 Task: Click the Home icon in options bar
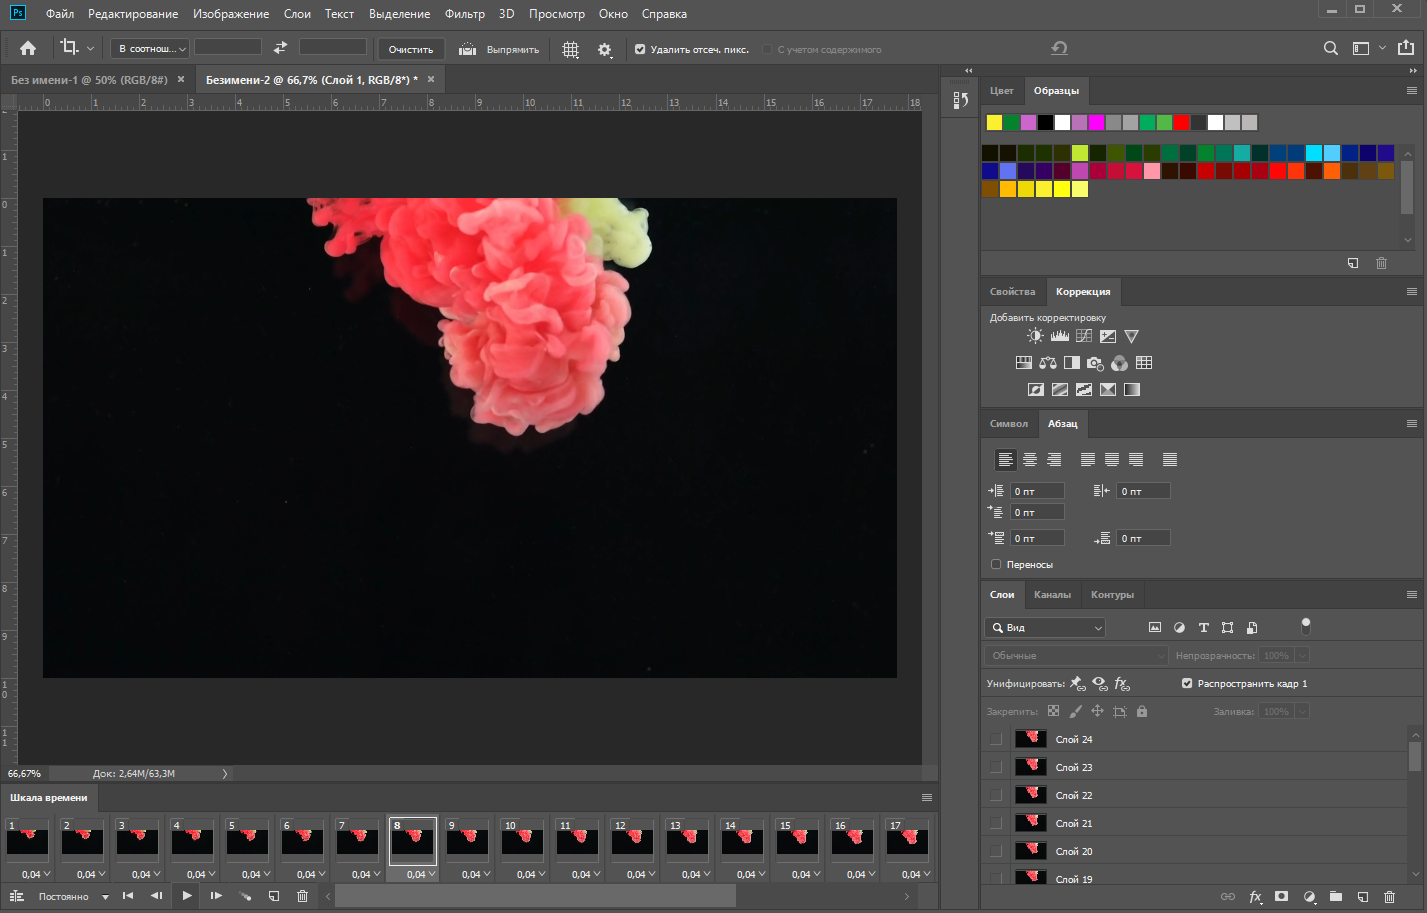click(28, 48)
